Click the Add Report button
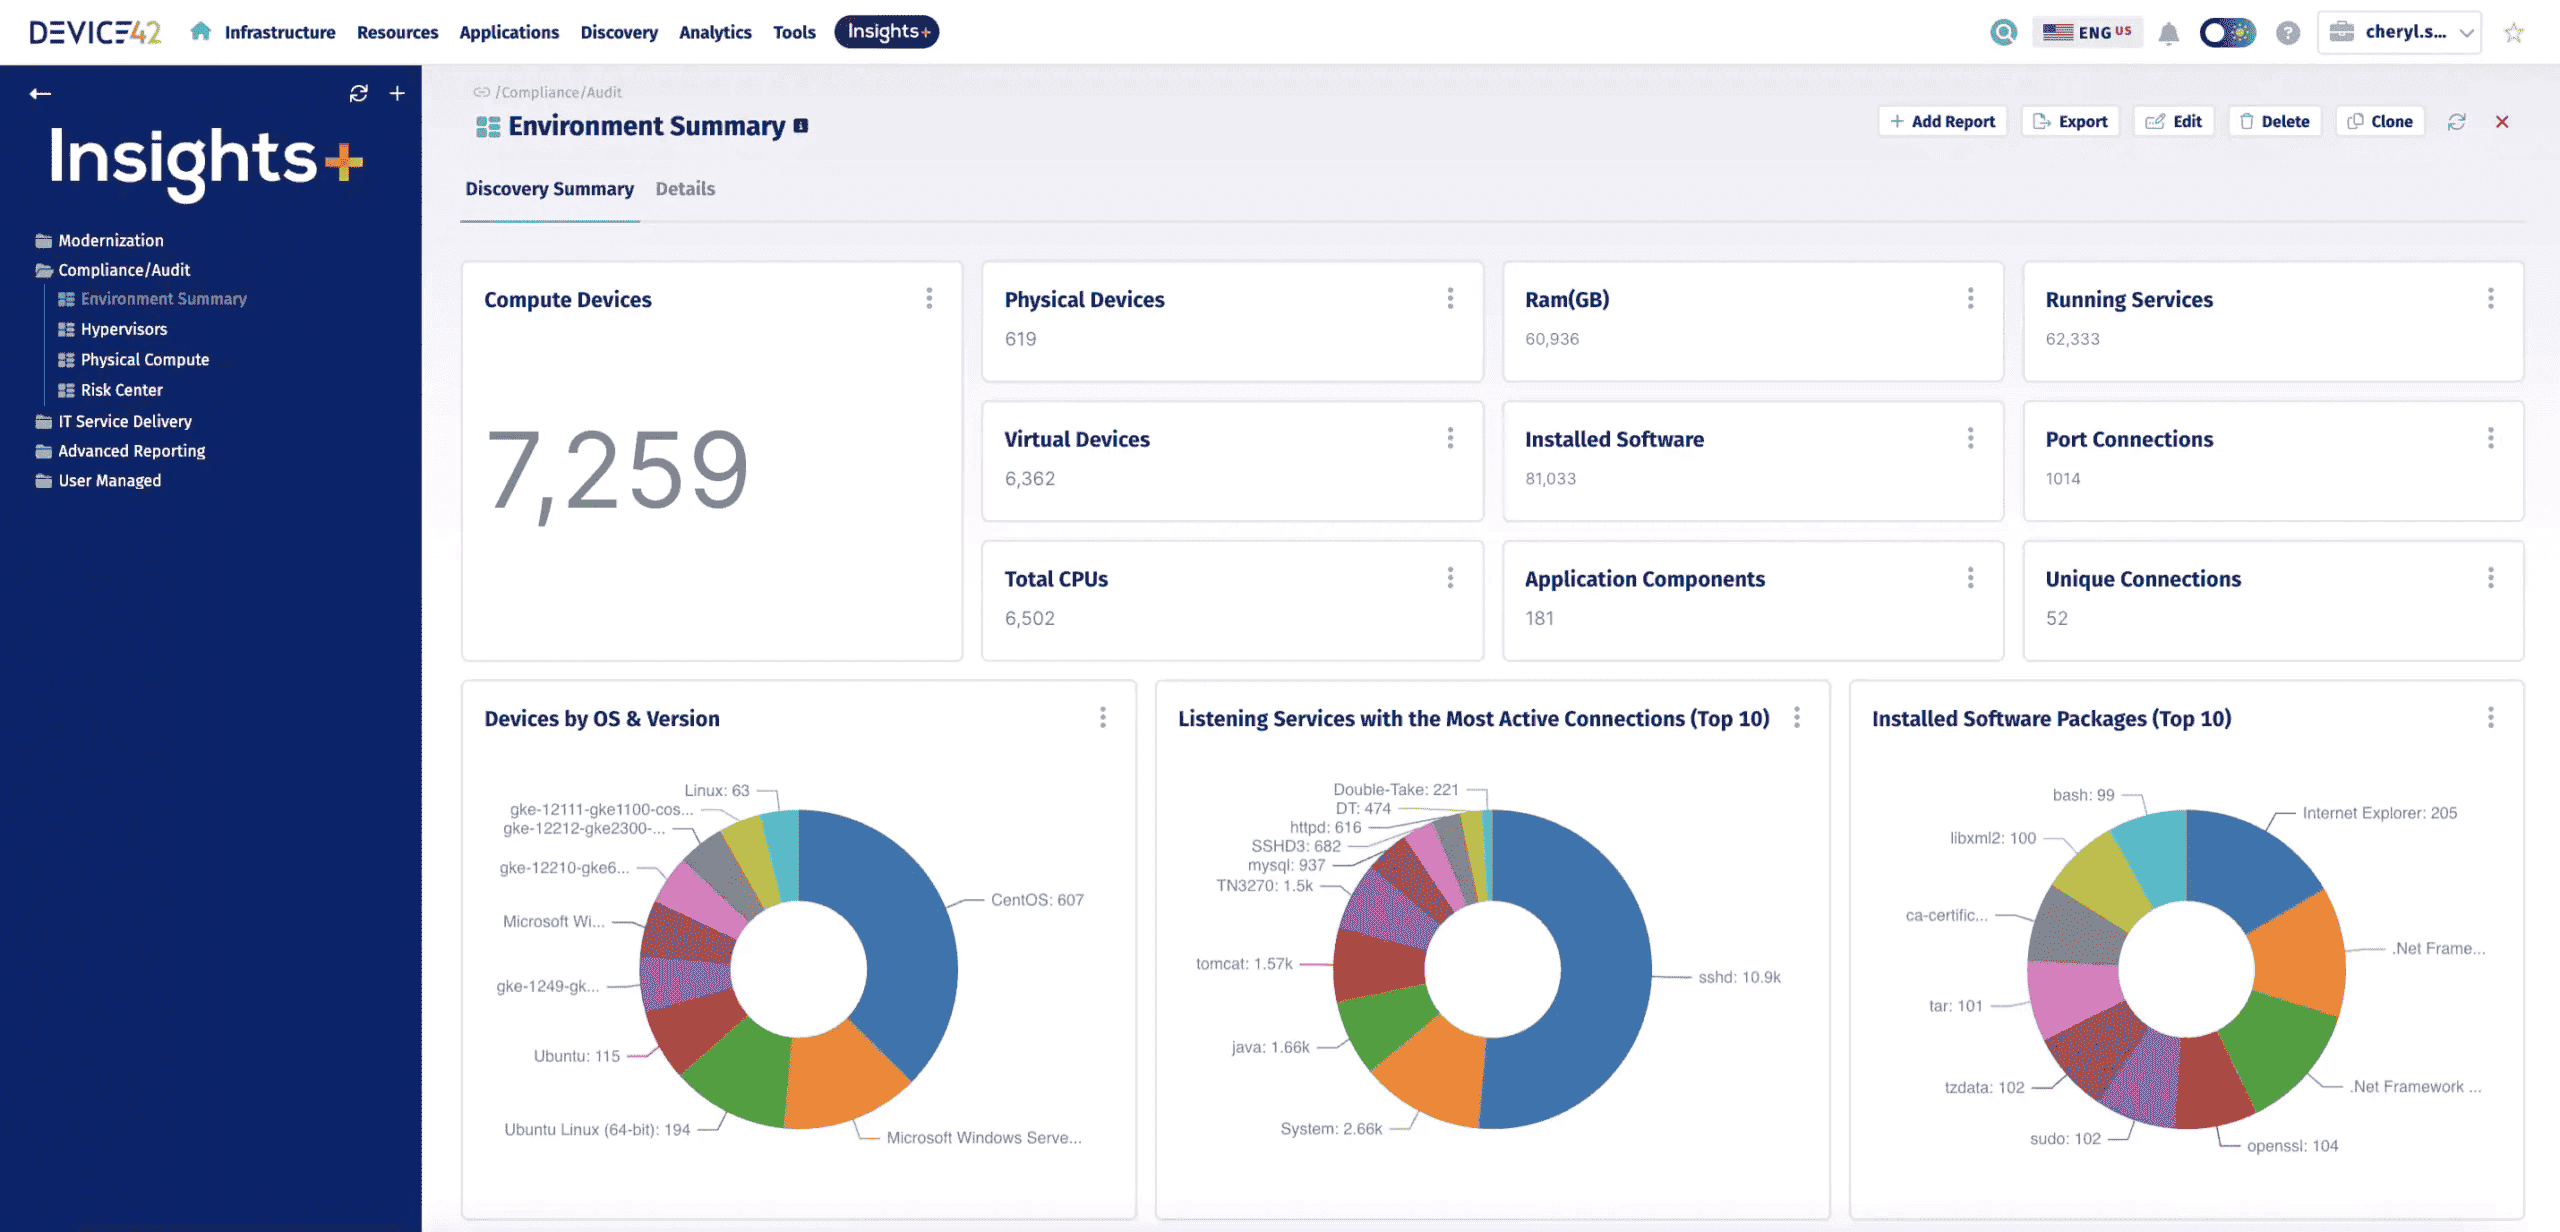2560x1232 pixels. [1942, 120]
